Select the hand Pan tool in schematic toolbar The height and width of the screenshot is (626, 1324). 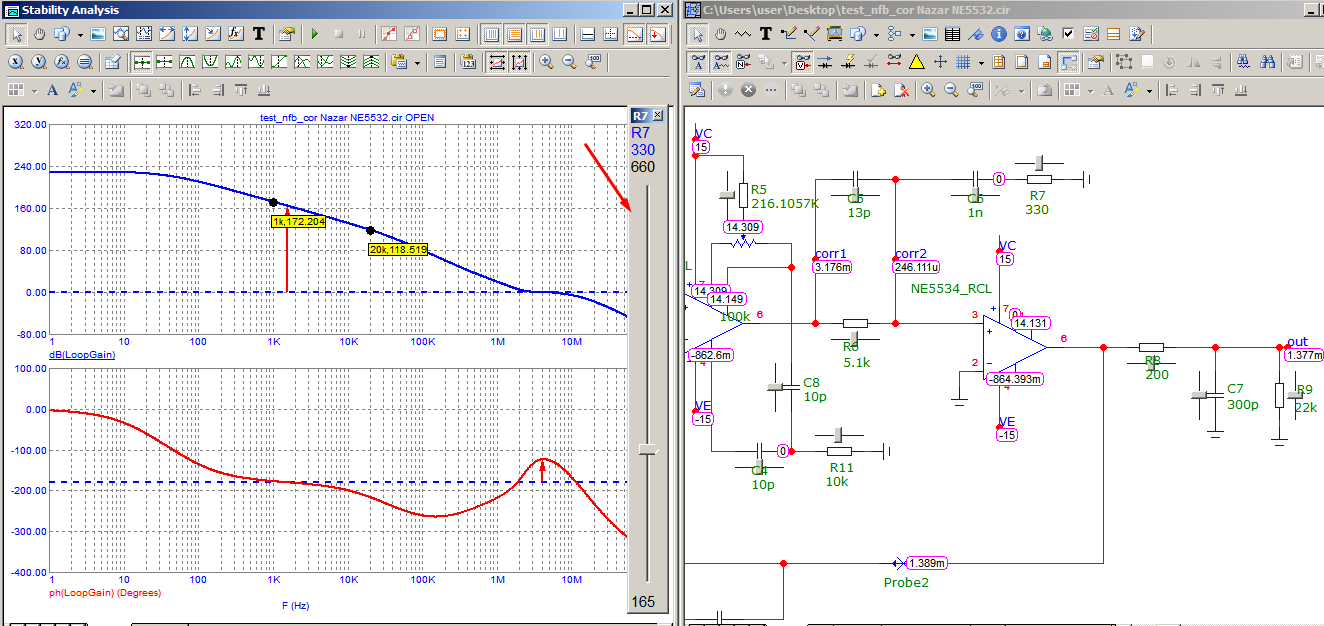(720, 34)
